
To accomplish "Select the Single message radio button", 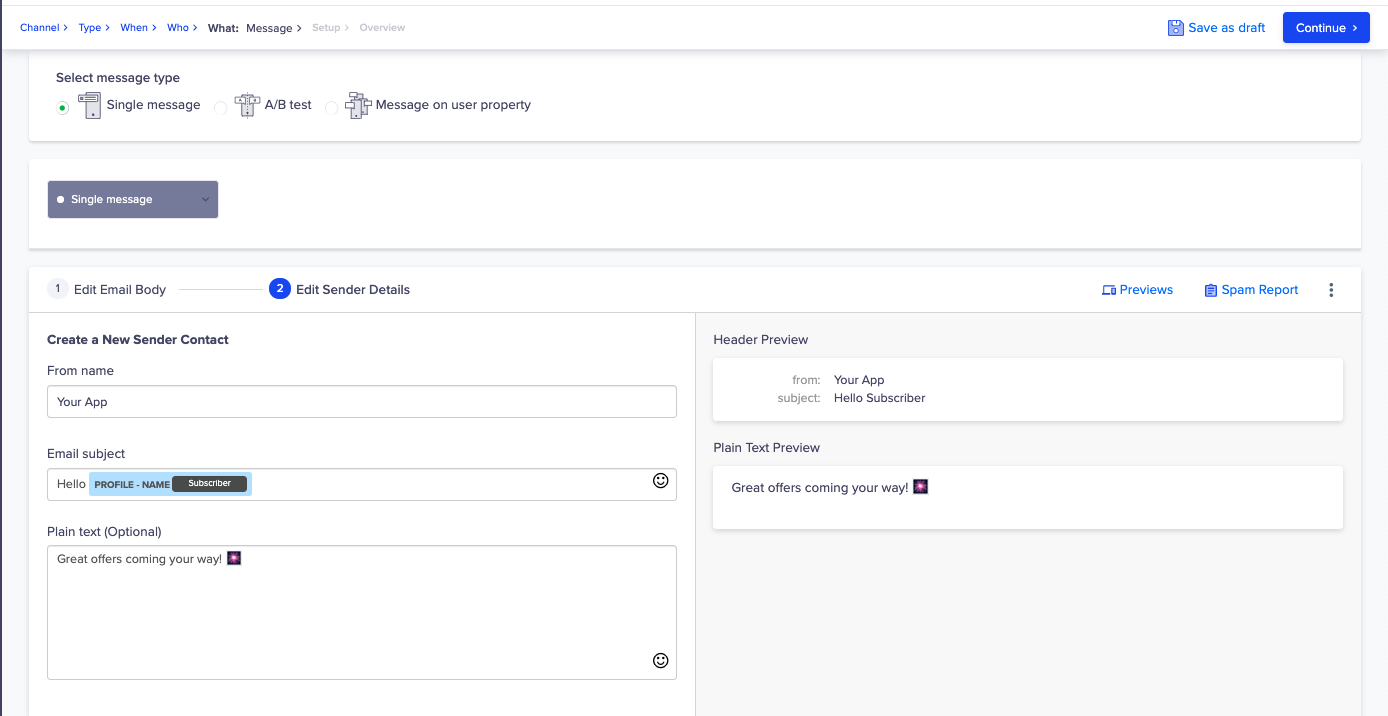I will [x=63, y=108].
